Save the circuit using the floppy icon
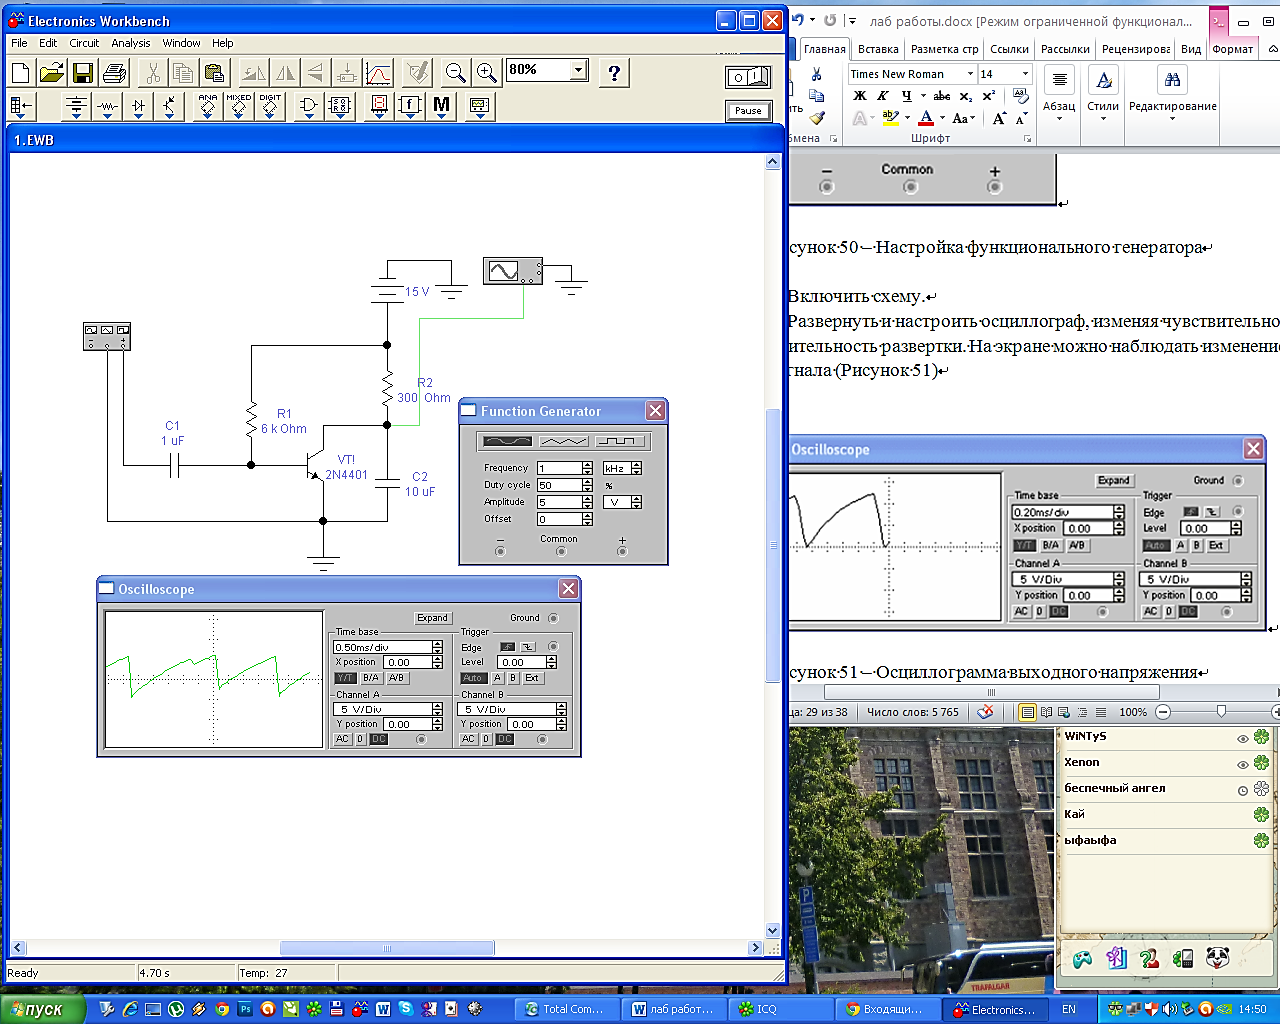 83,73
